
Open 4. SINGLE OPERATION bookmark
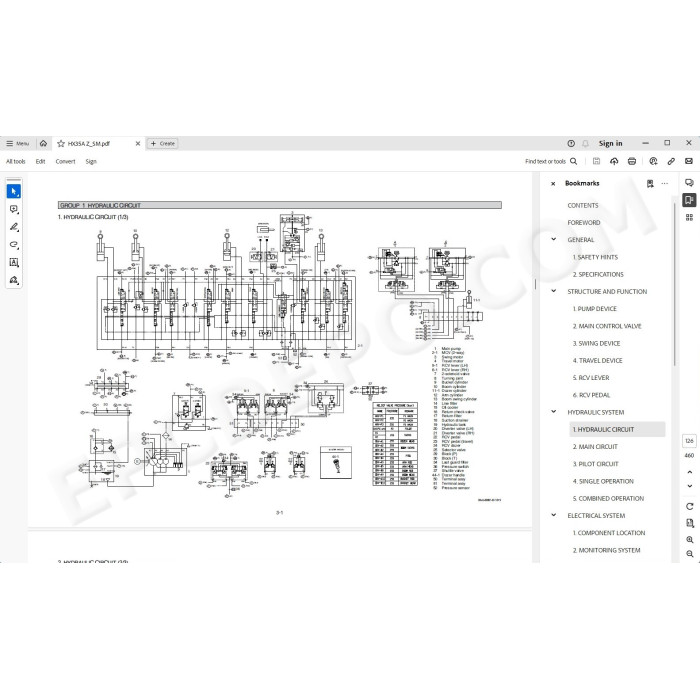point(603,481)
